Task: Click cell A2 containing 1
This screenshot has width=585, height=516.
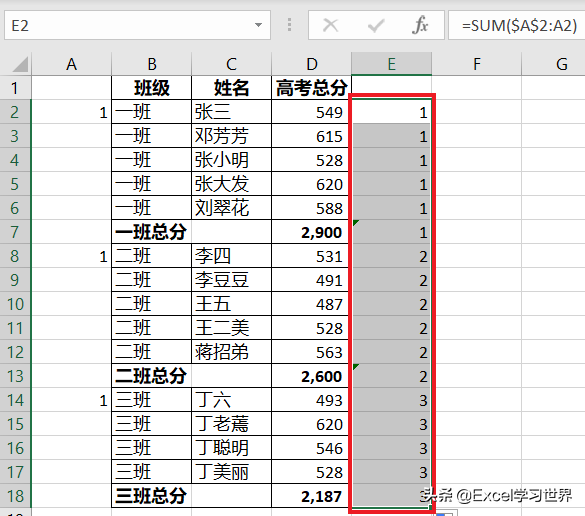Action: coord(71,112)
